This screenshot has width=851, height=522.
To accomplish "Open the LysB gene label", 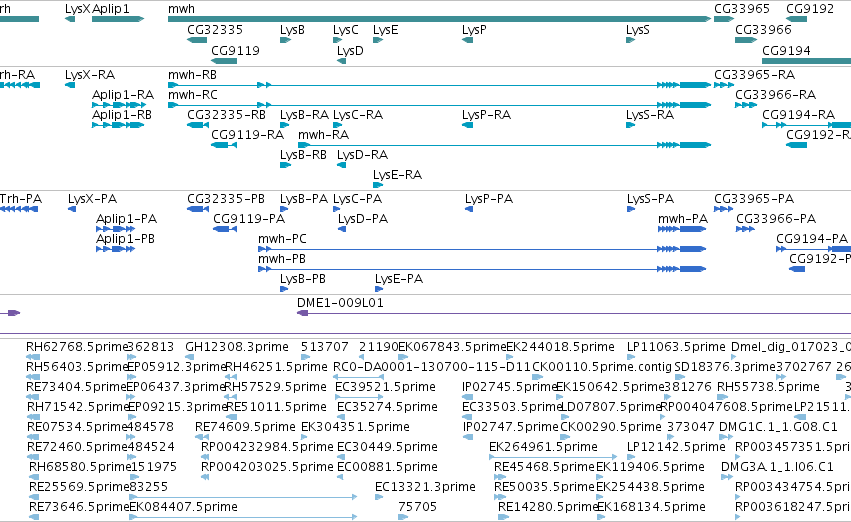I will (293, 30).
